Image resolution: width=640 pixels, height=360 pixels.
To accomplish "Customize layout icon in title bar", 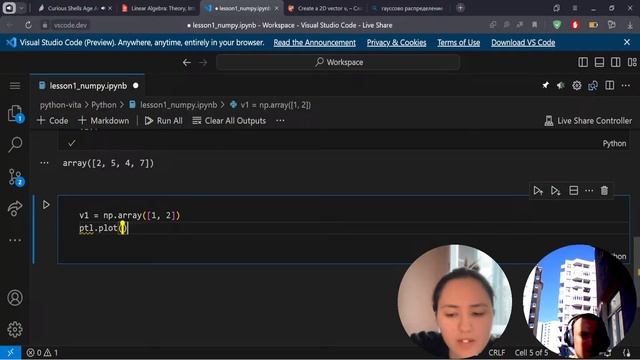I will (x=632, y=62).
